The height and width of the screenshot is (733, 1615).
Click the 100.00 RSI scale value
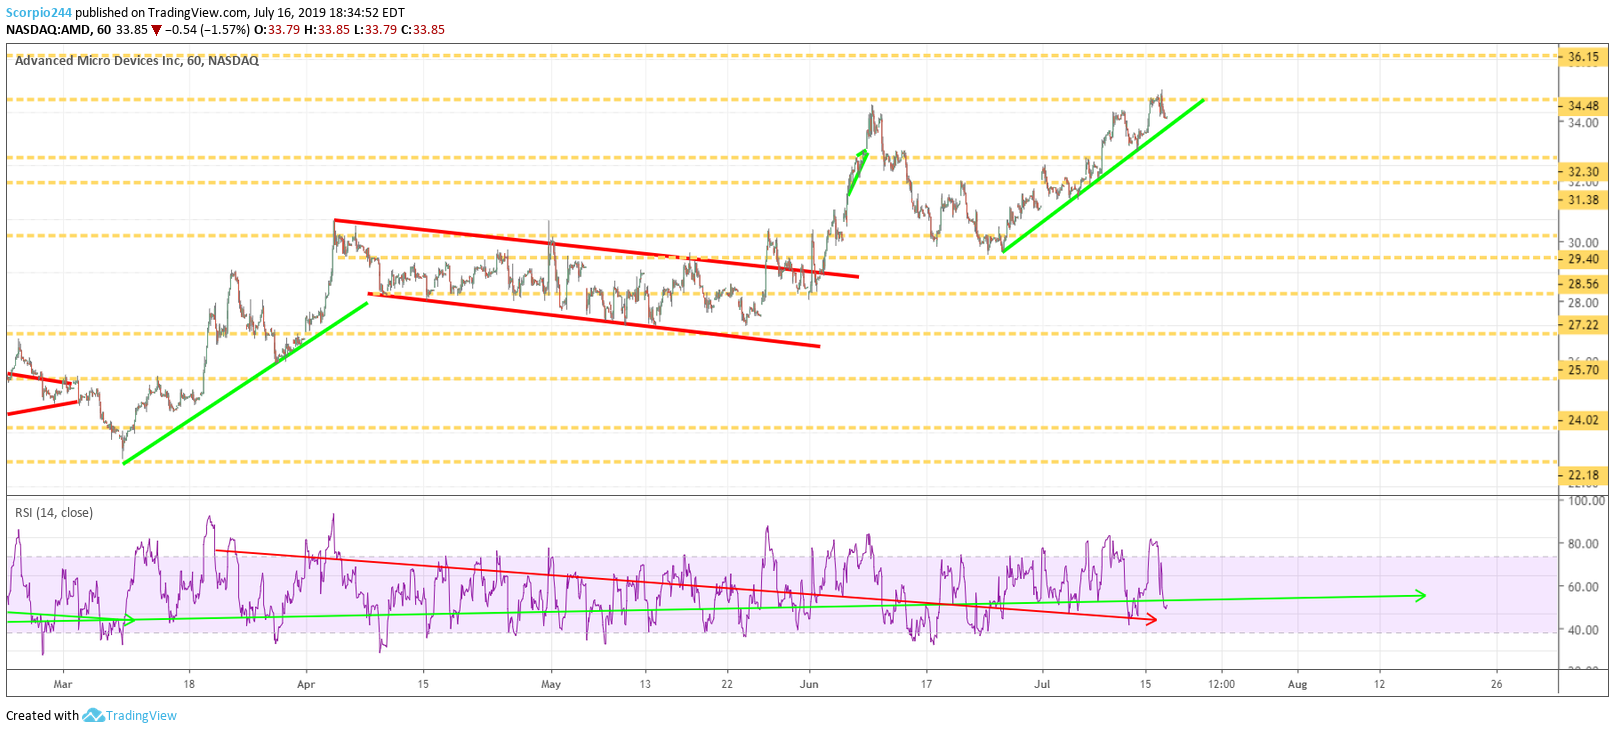pyautogui.click(x=1587, y=501)
